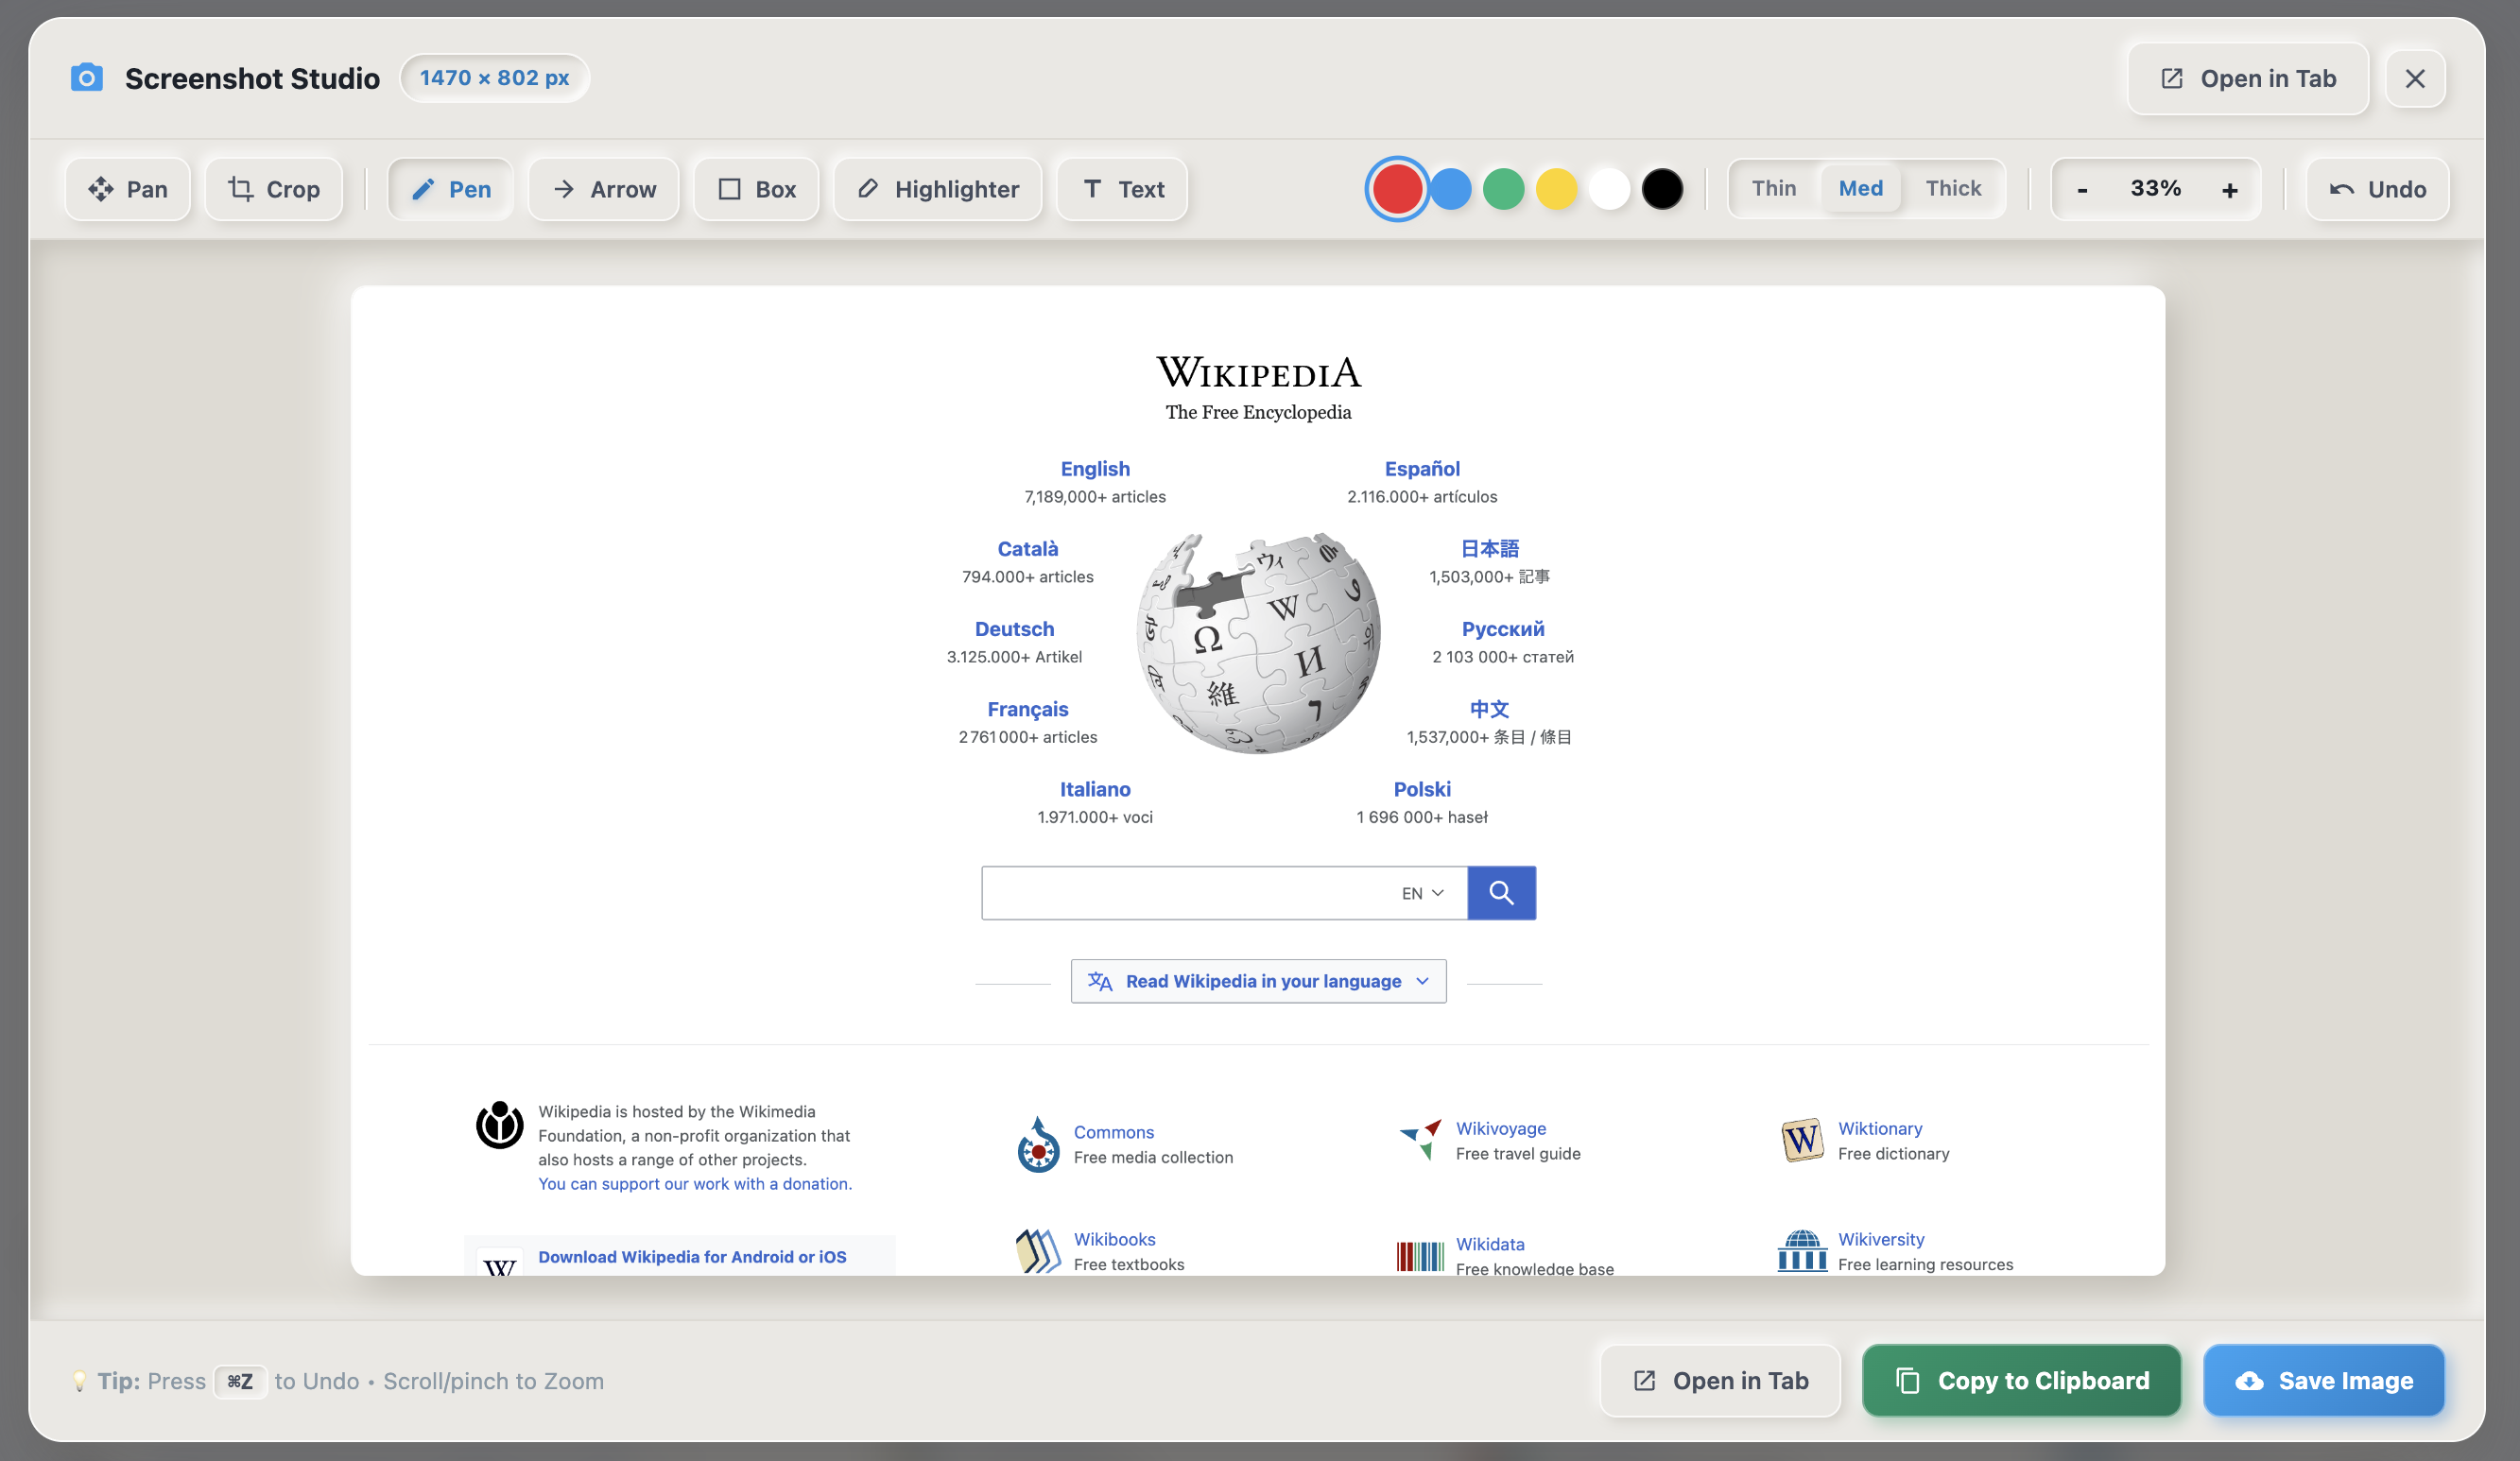Click Open in Tab in the header
The width and height of the screenshot is (2520, 1461).
coord(2248,78)
